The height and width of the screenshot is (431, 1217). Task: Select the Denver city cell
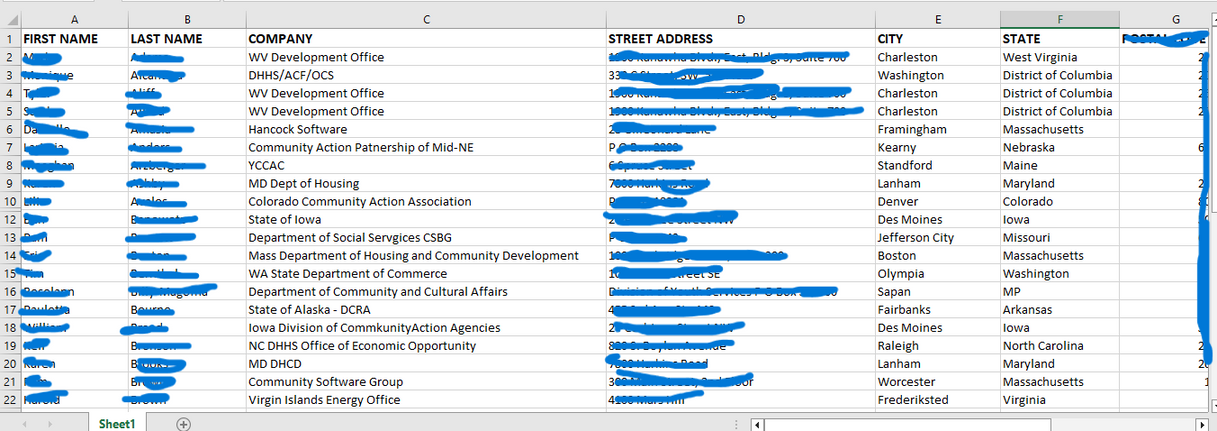pos(937,201)
